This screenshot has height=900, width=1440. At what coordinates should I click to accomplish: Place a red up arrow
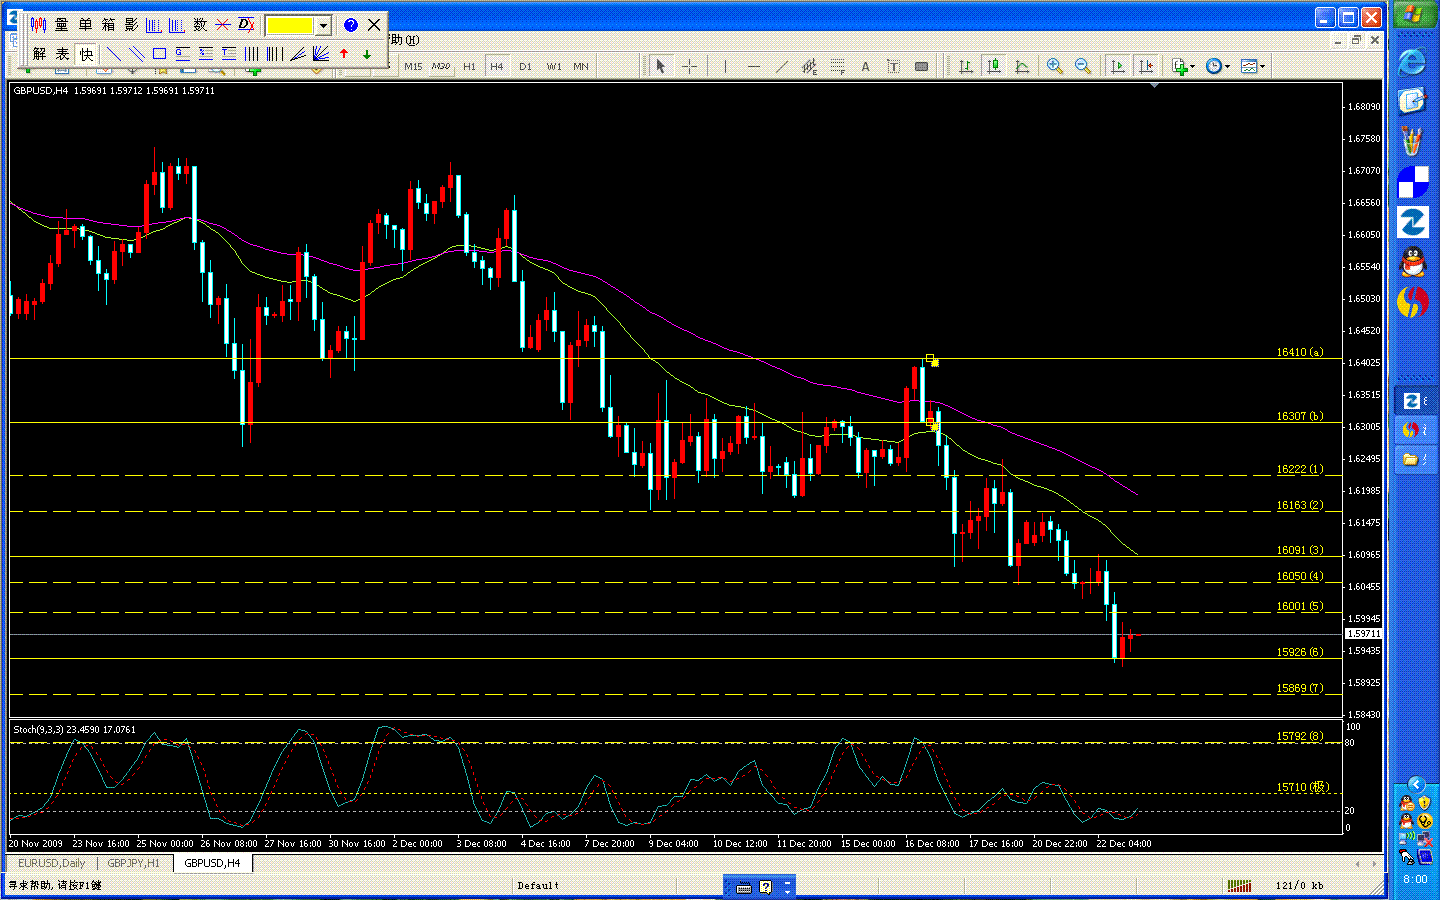coord(344,54)
